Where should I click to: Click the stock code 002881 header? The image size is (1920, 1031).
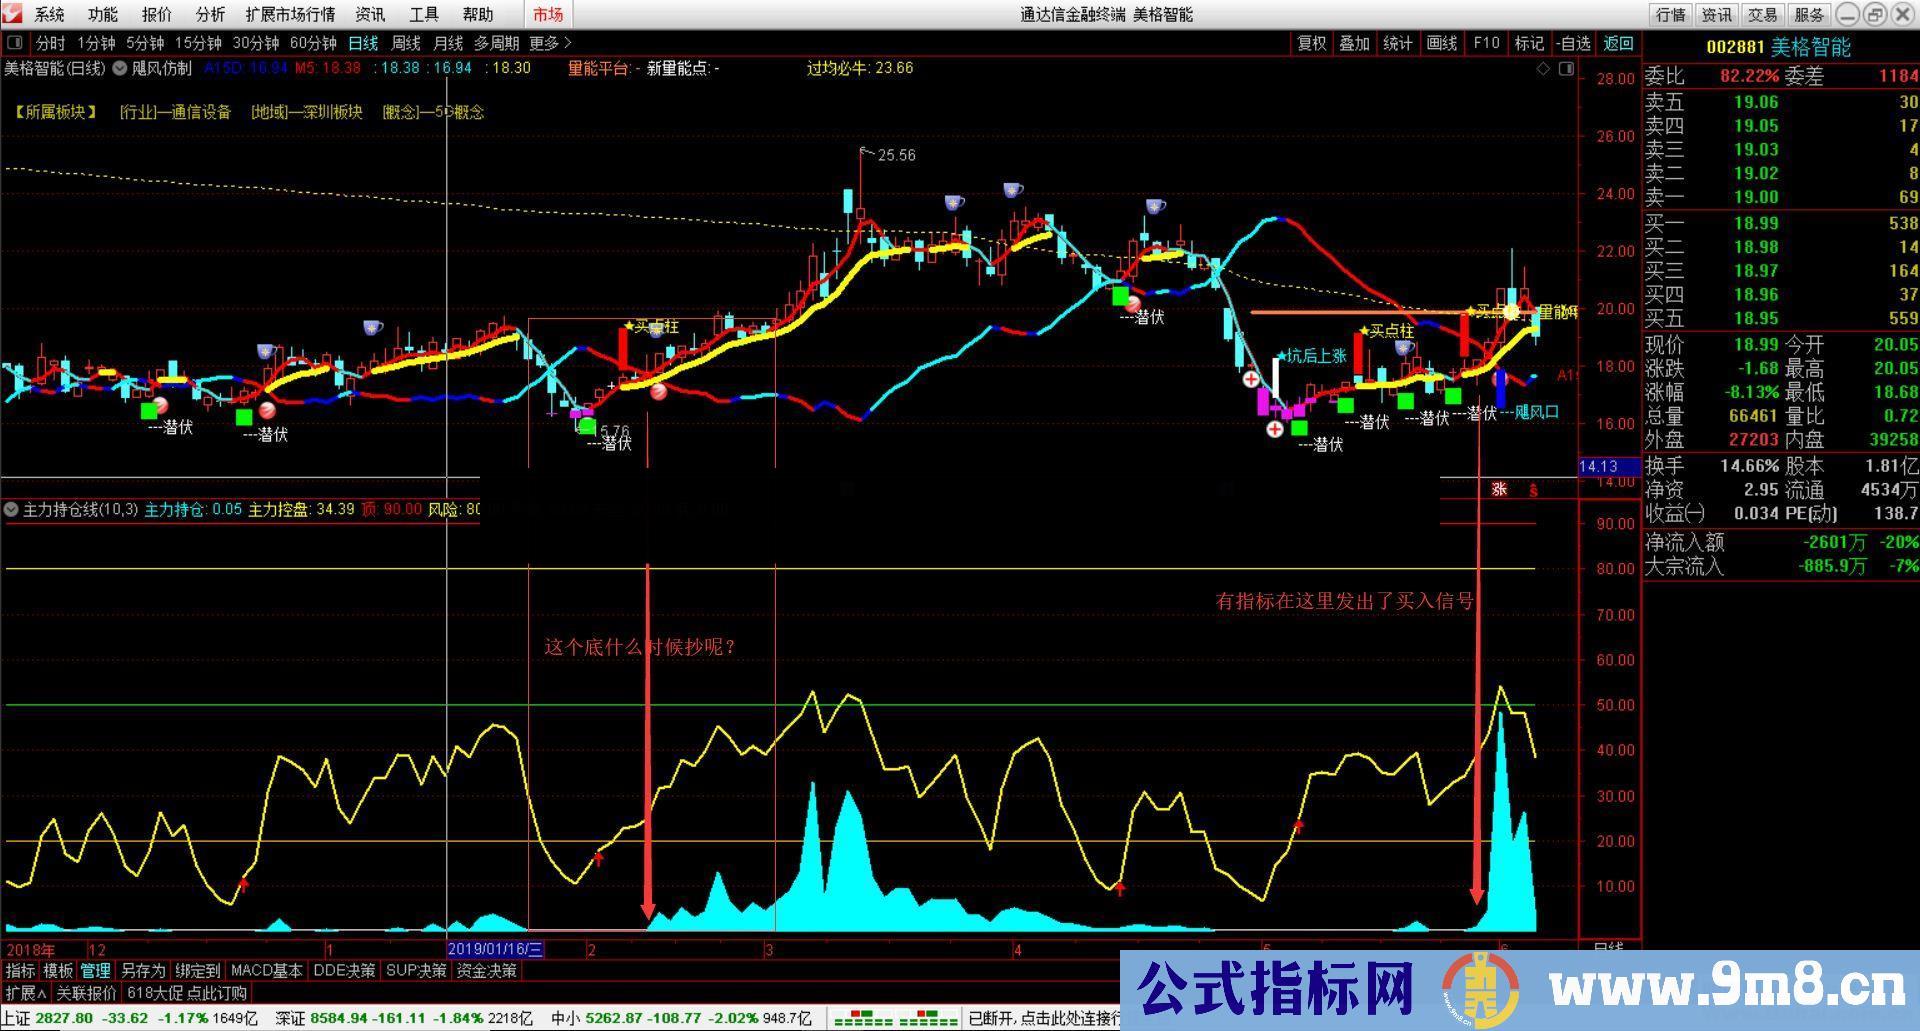click(x=1735, y=47)
